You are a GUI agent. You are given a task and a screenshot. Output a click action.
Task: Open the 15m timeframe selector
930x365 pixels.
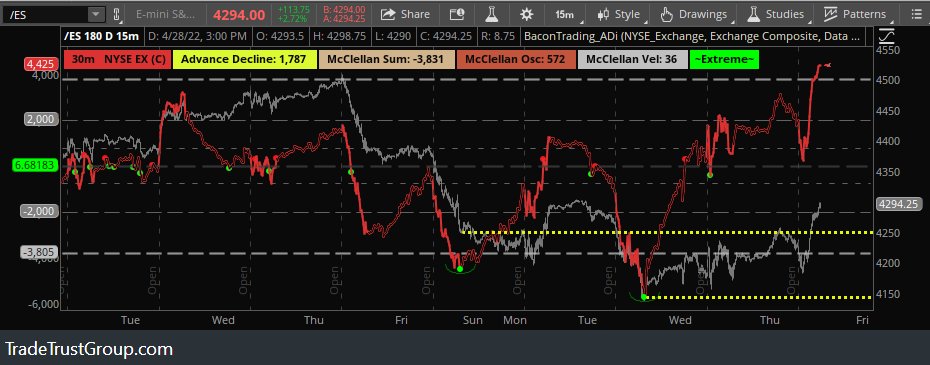pyautogui.click(x=565, y=14)
